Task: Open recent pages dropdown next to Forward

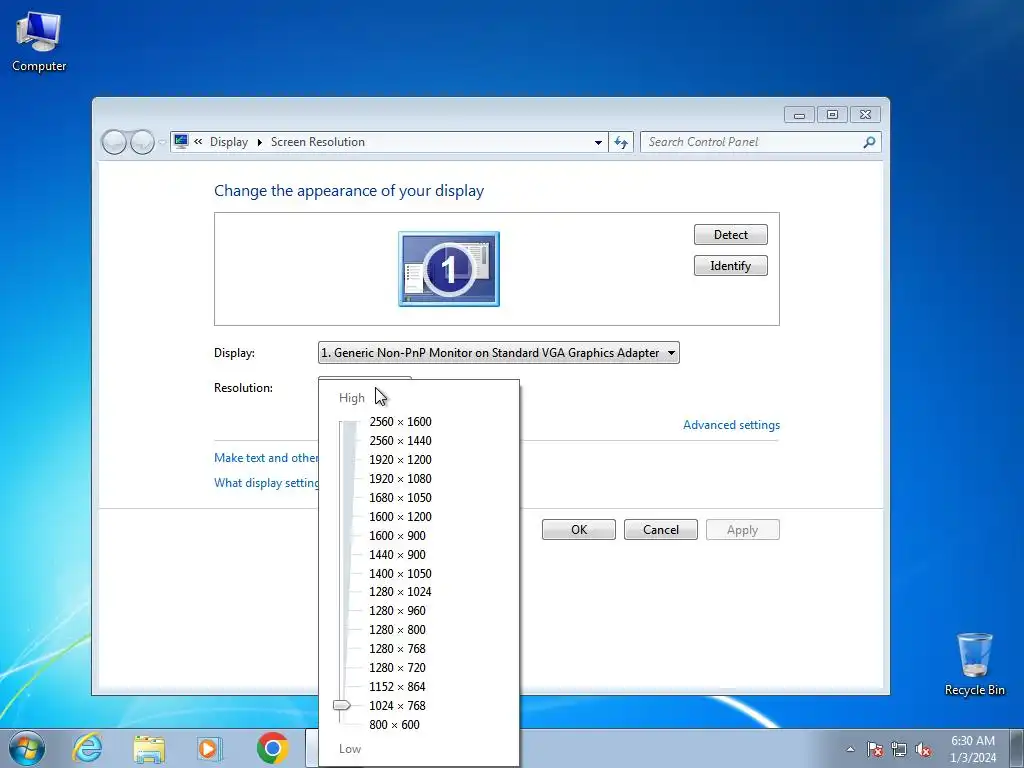Action: tap(161, 142)
